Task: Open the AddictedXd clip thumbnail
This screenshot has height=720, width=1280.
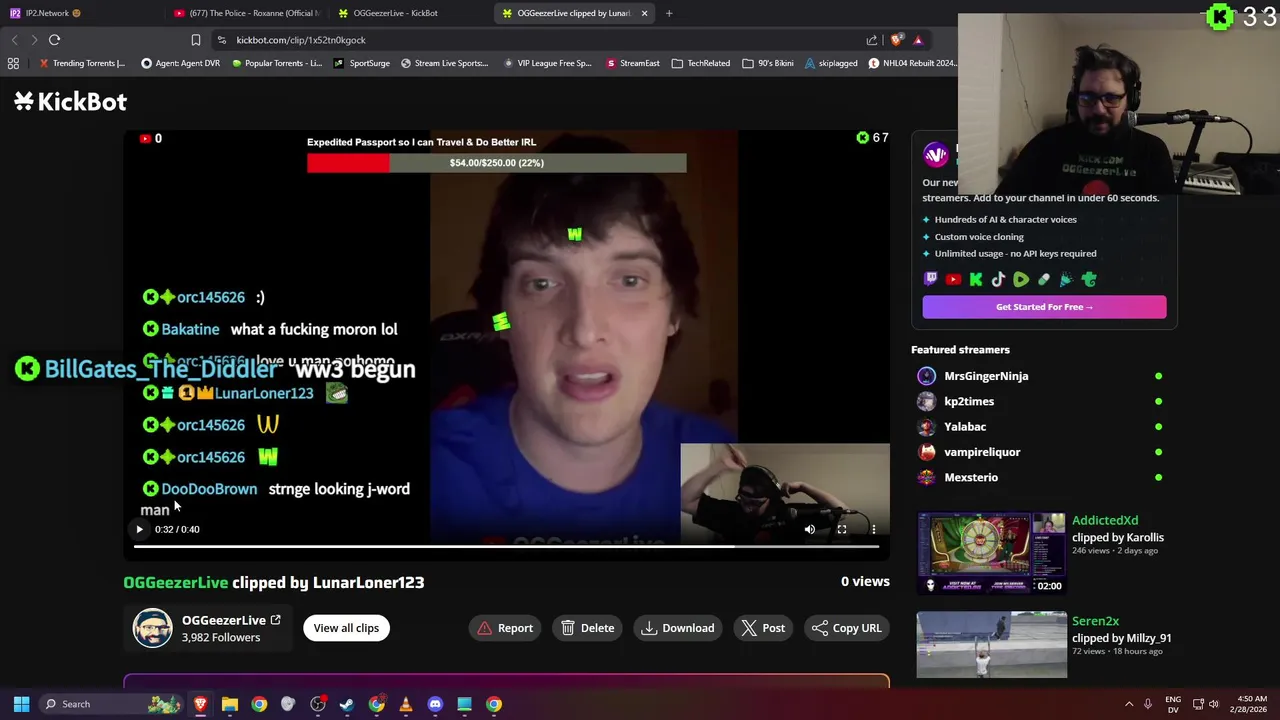Action: [992, 553]
